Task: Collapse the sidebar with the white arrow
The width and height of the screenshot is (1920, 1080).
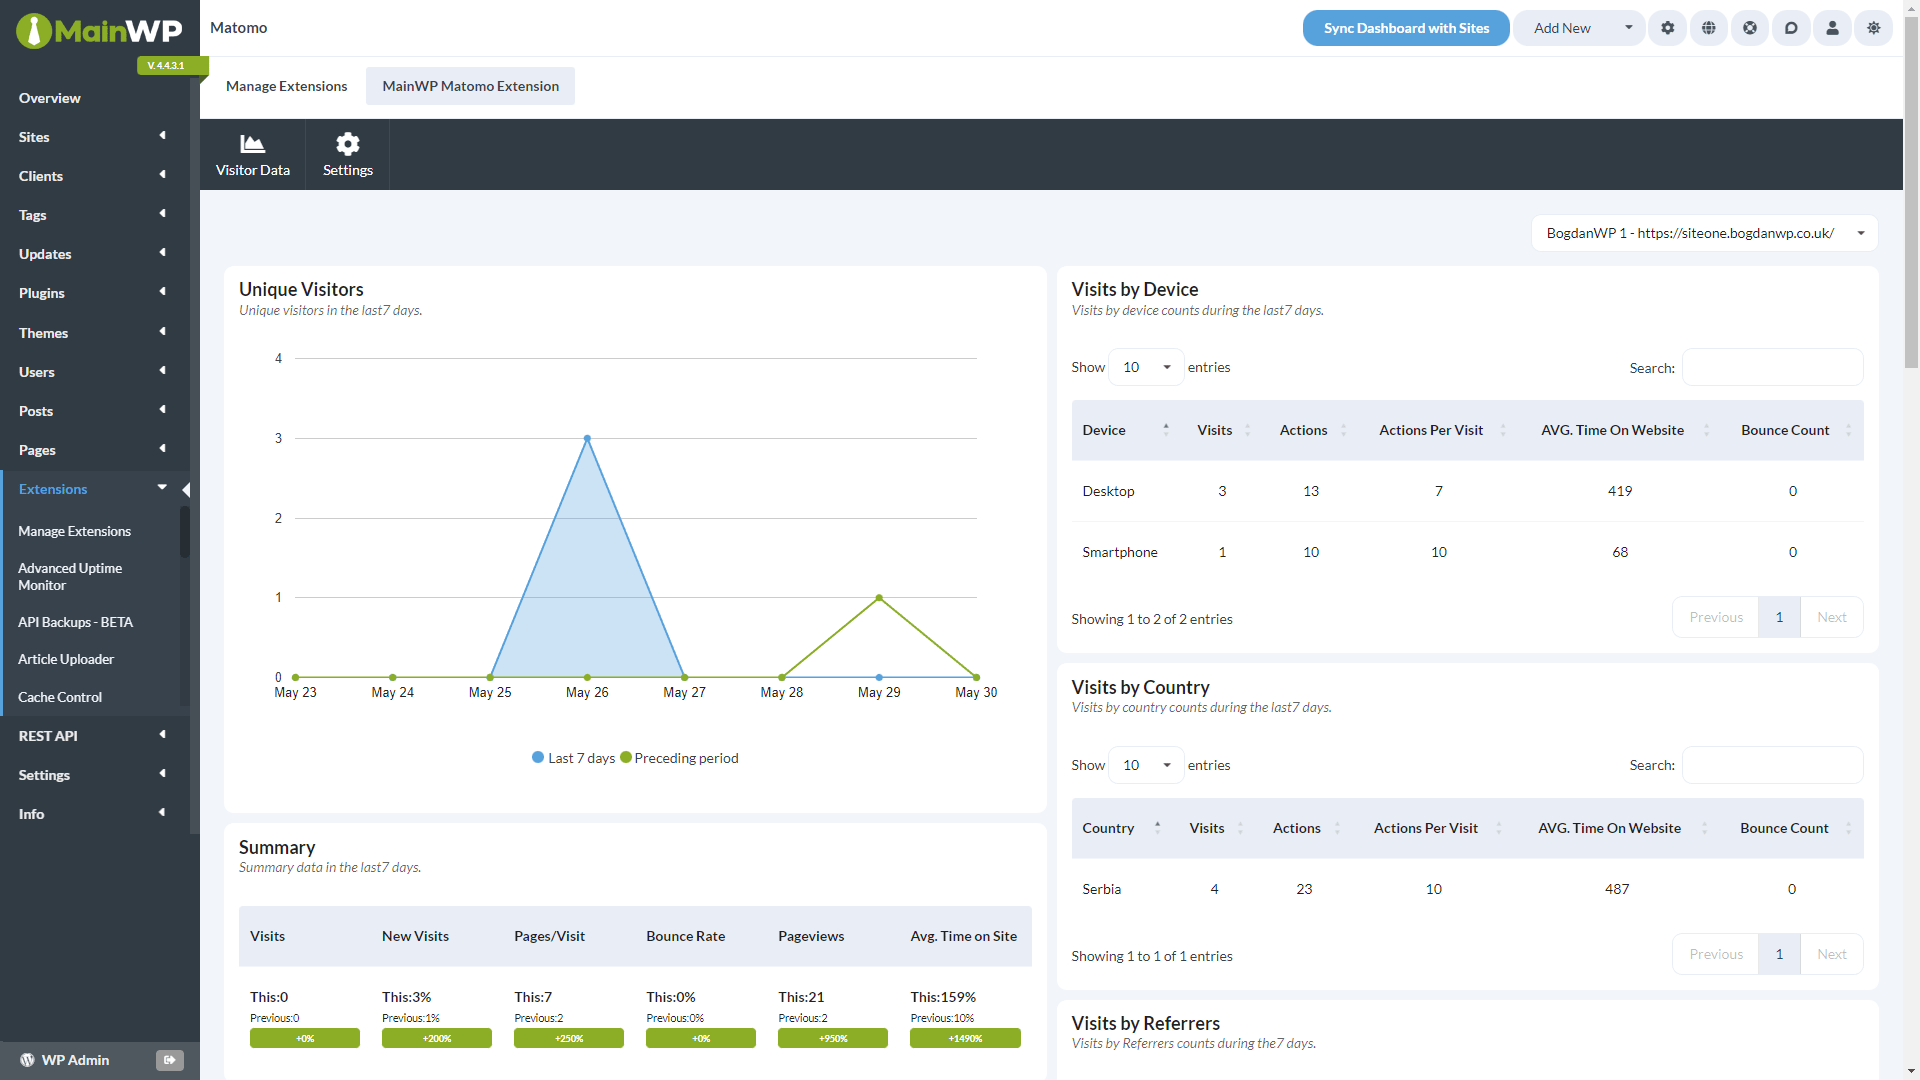Action: point(186,489)
